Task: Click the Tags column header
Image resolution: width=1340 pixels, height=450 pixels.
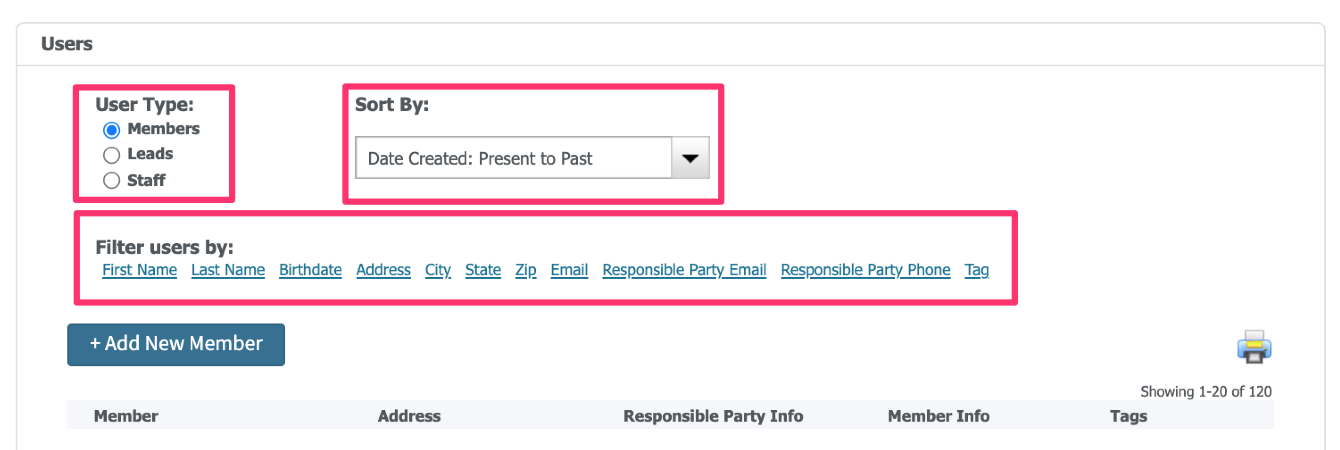Action: pyautogui.click(x=1128, y=416)
